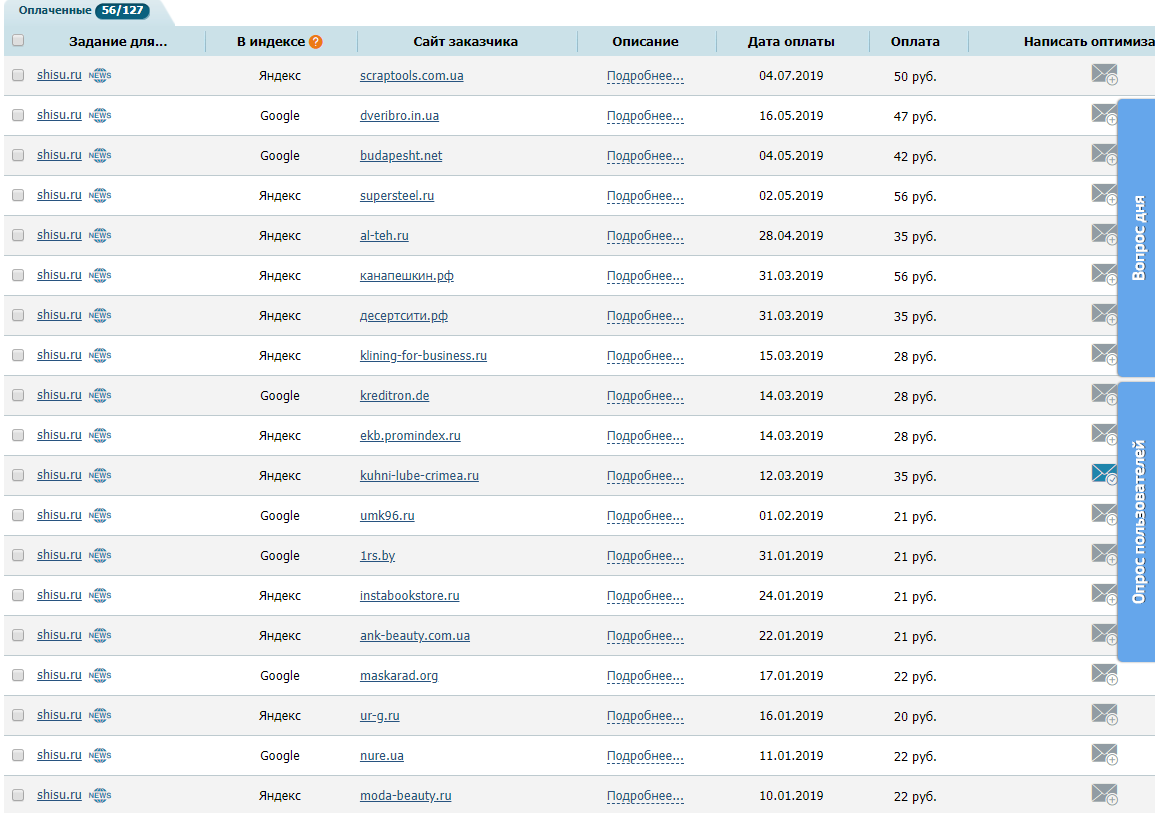
Task: Select the Оплаченные 56/127 tab
Action: pyautogui.click(x=83, y=11)
